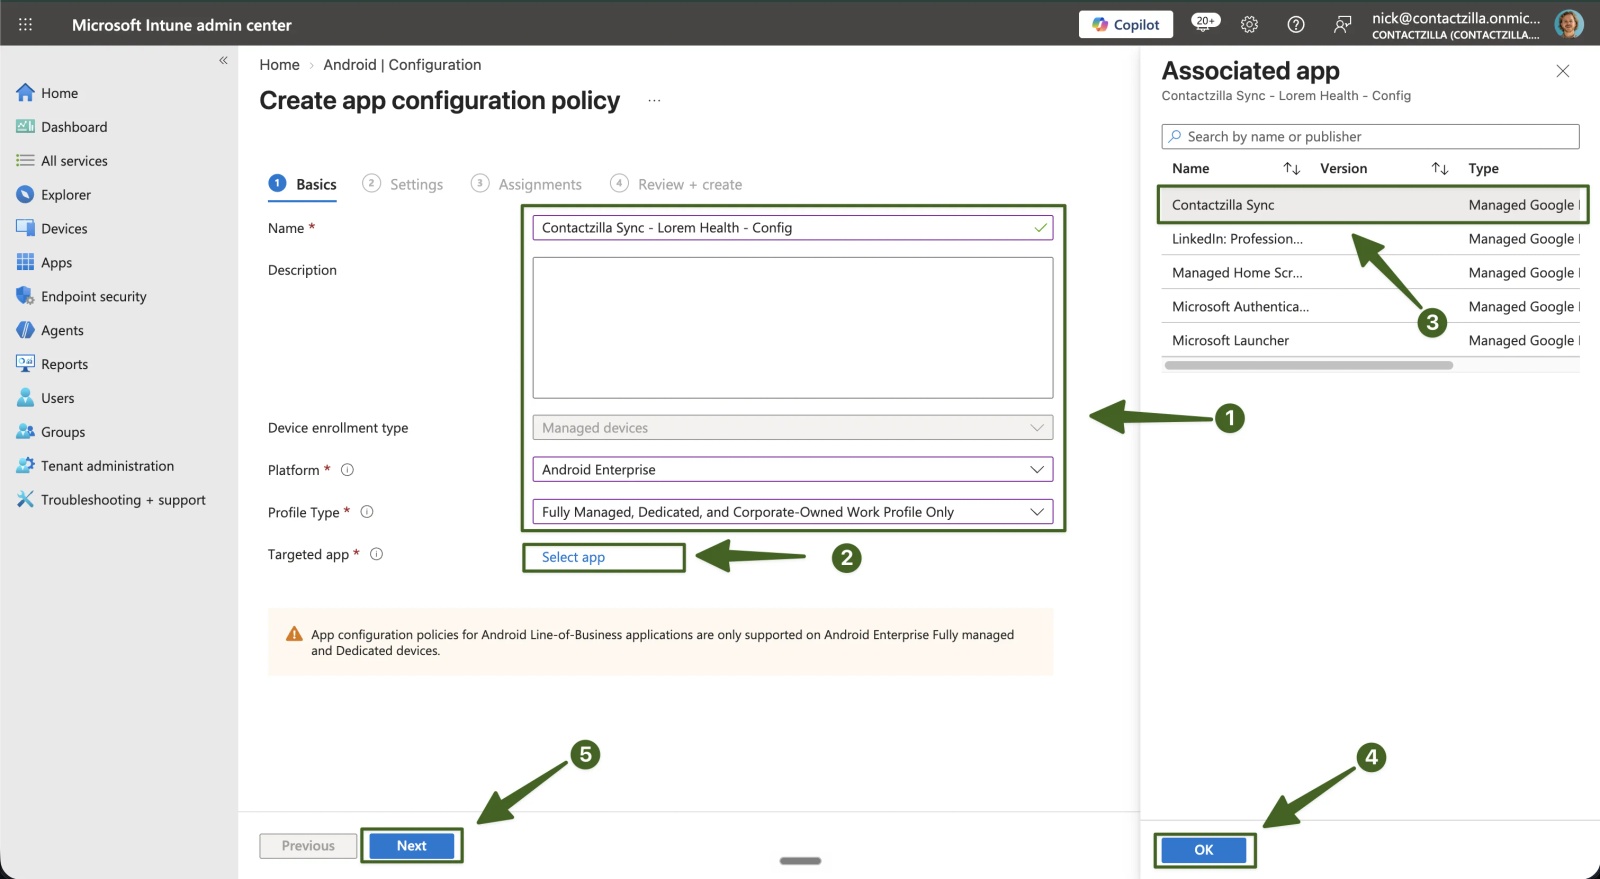1600x879 pixels.
Task: Open Copilot from the top bar
Action: coord(1126,24)
